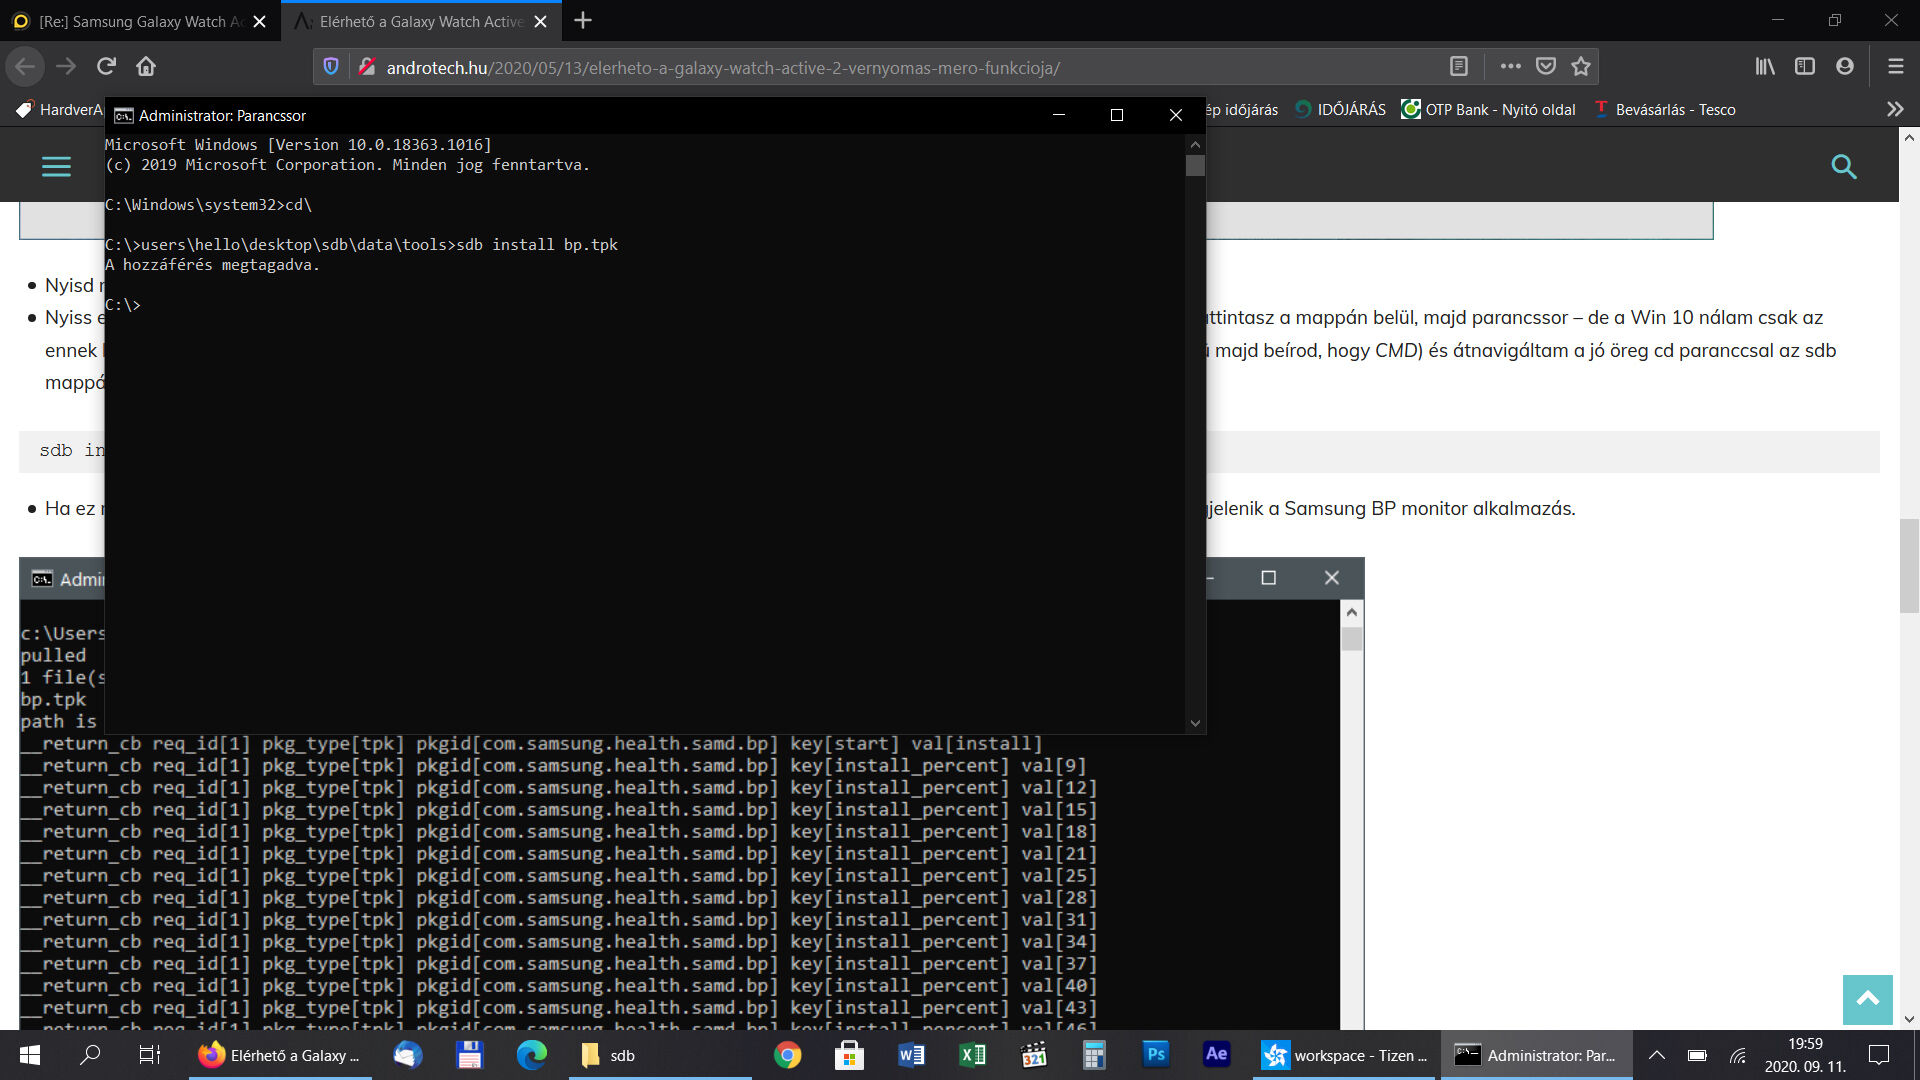Launch Photoshop from the taskbar
Image resolution: width=1920 pixels, height=1080 pixels.
point(1155,1055)
